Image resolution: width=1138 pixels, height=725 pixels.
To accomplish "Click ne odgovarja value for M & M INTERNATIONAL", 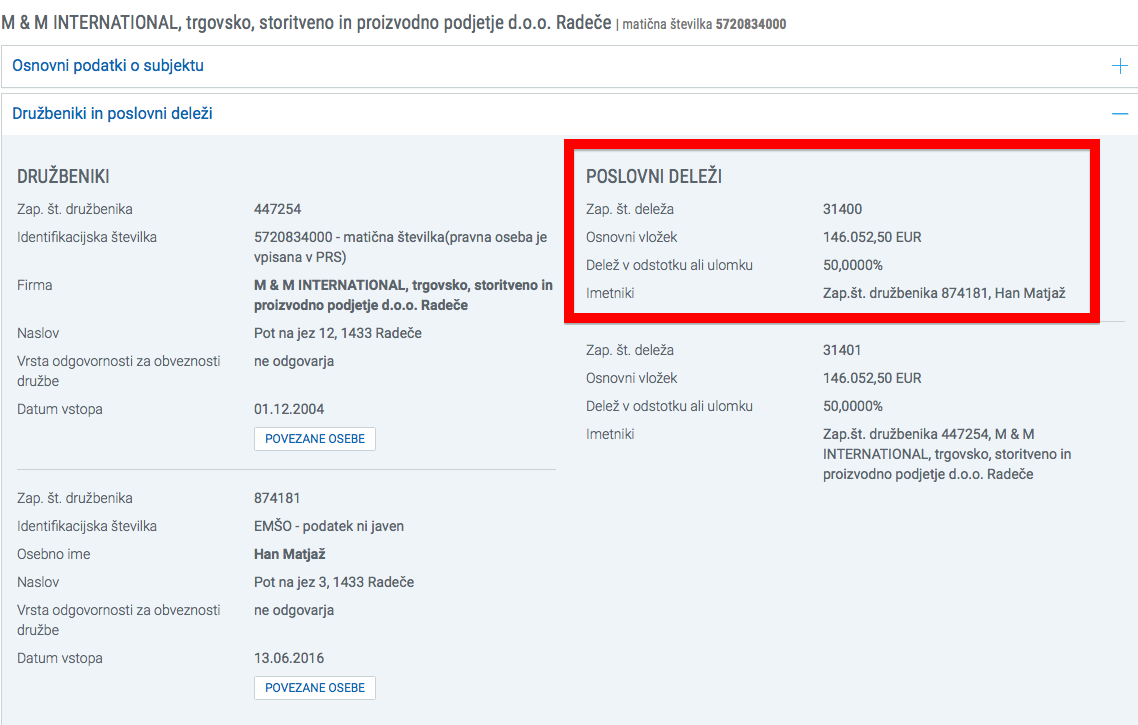I will [294, 361].
